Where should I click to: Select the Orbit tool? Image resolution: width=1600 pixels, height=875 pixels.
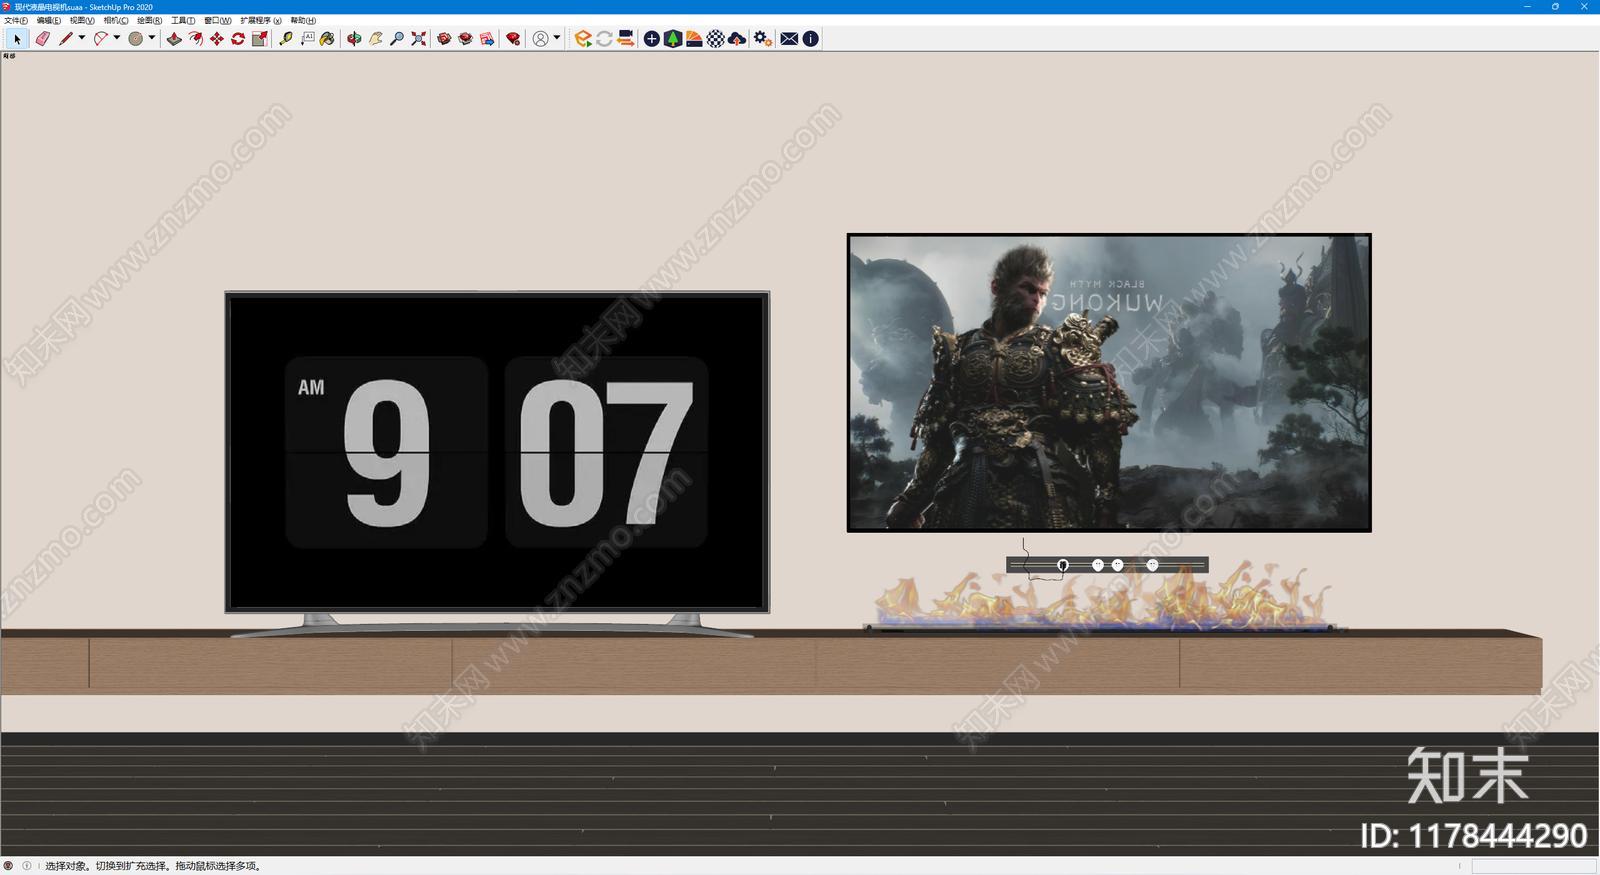(354, 39)
